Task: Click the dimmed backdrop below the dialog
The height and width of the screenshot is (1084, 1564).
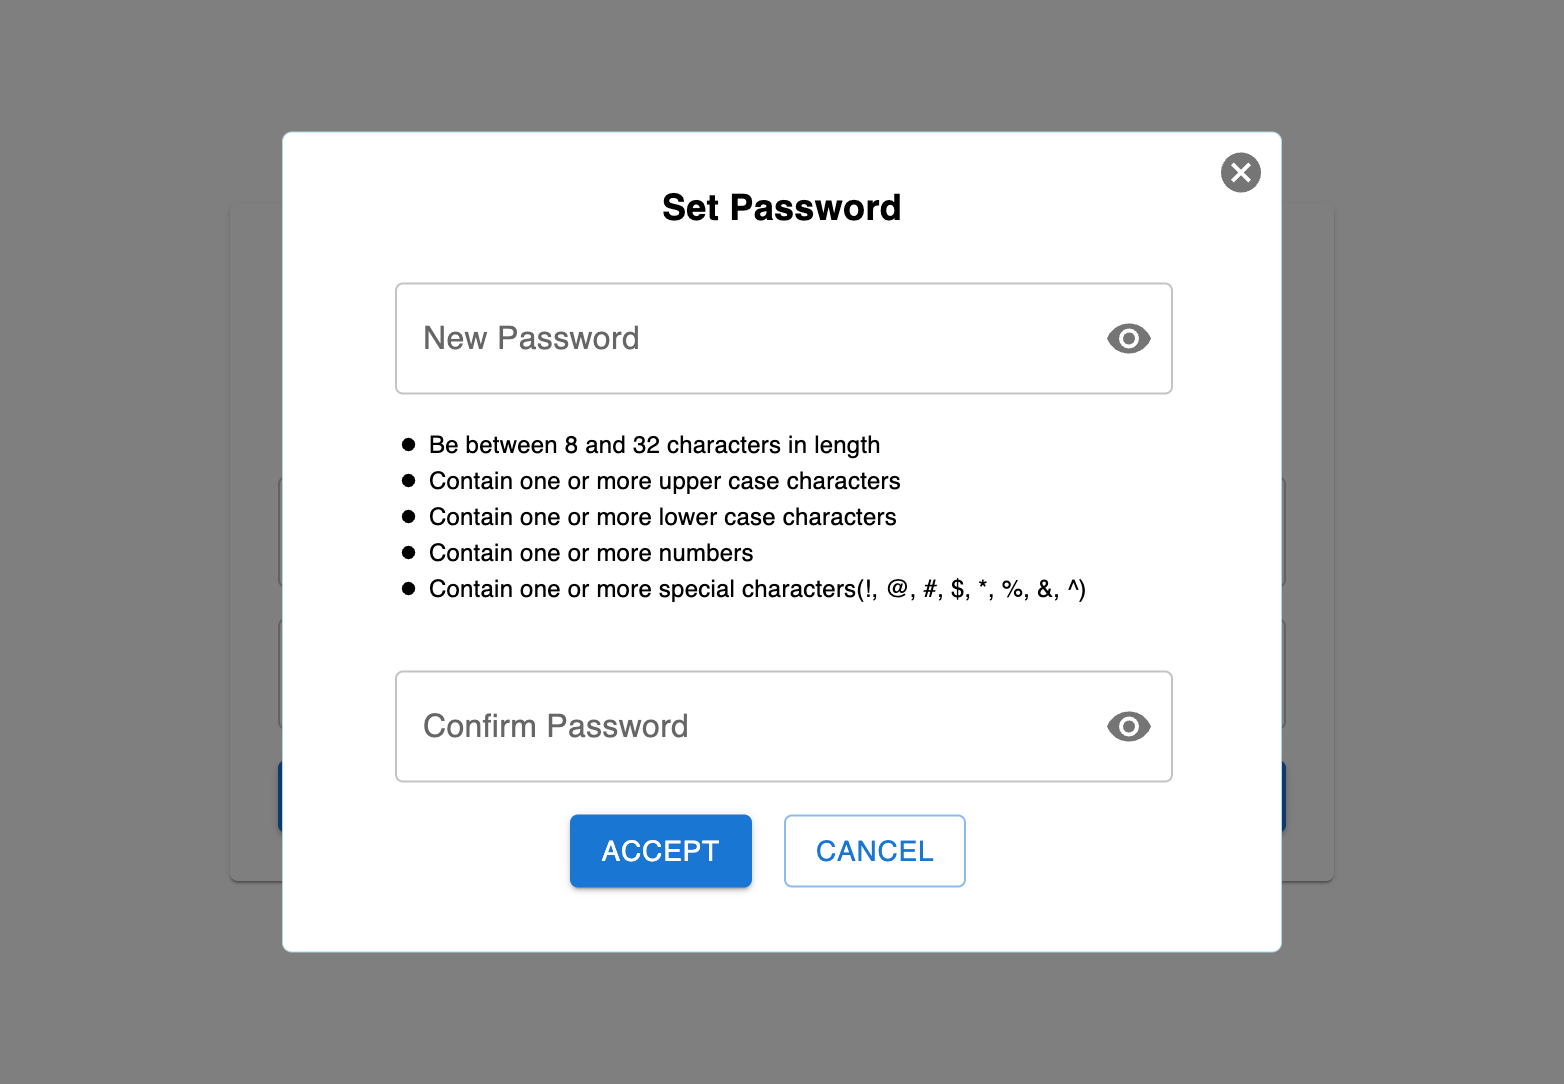Action: click(782, 1018)
